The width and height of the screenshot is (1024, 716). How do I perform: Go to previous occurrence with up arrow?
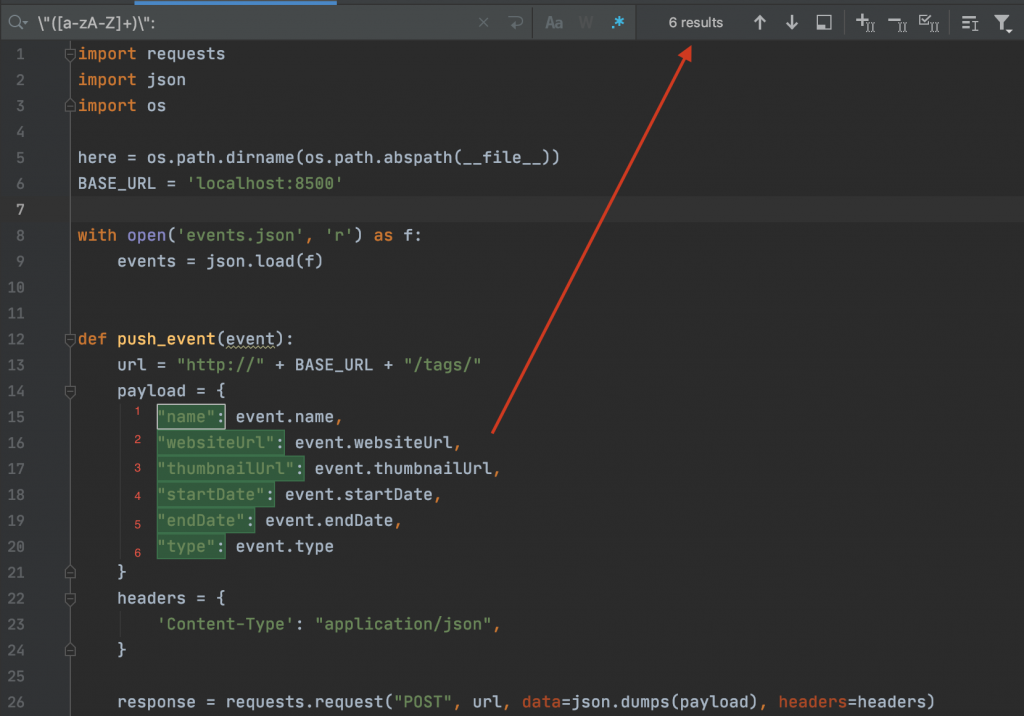[x=760, y=23]
